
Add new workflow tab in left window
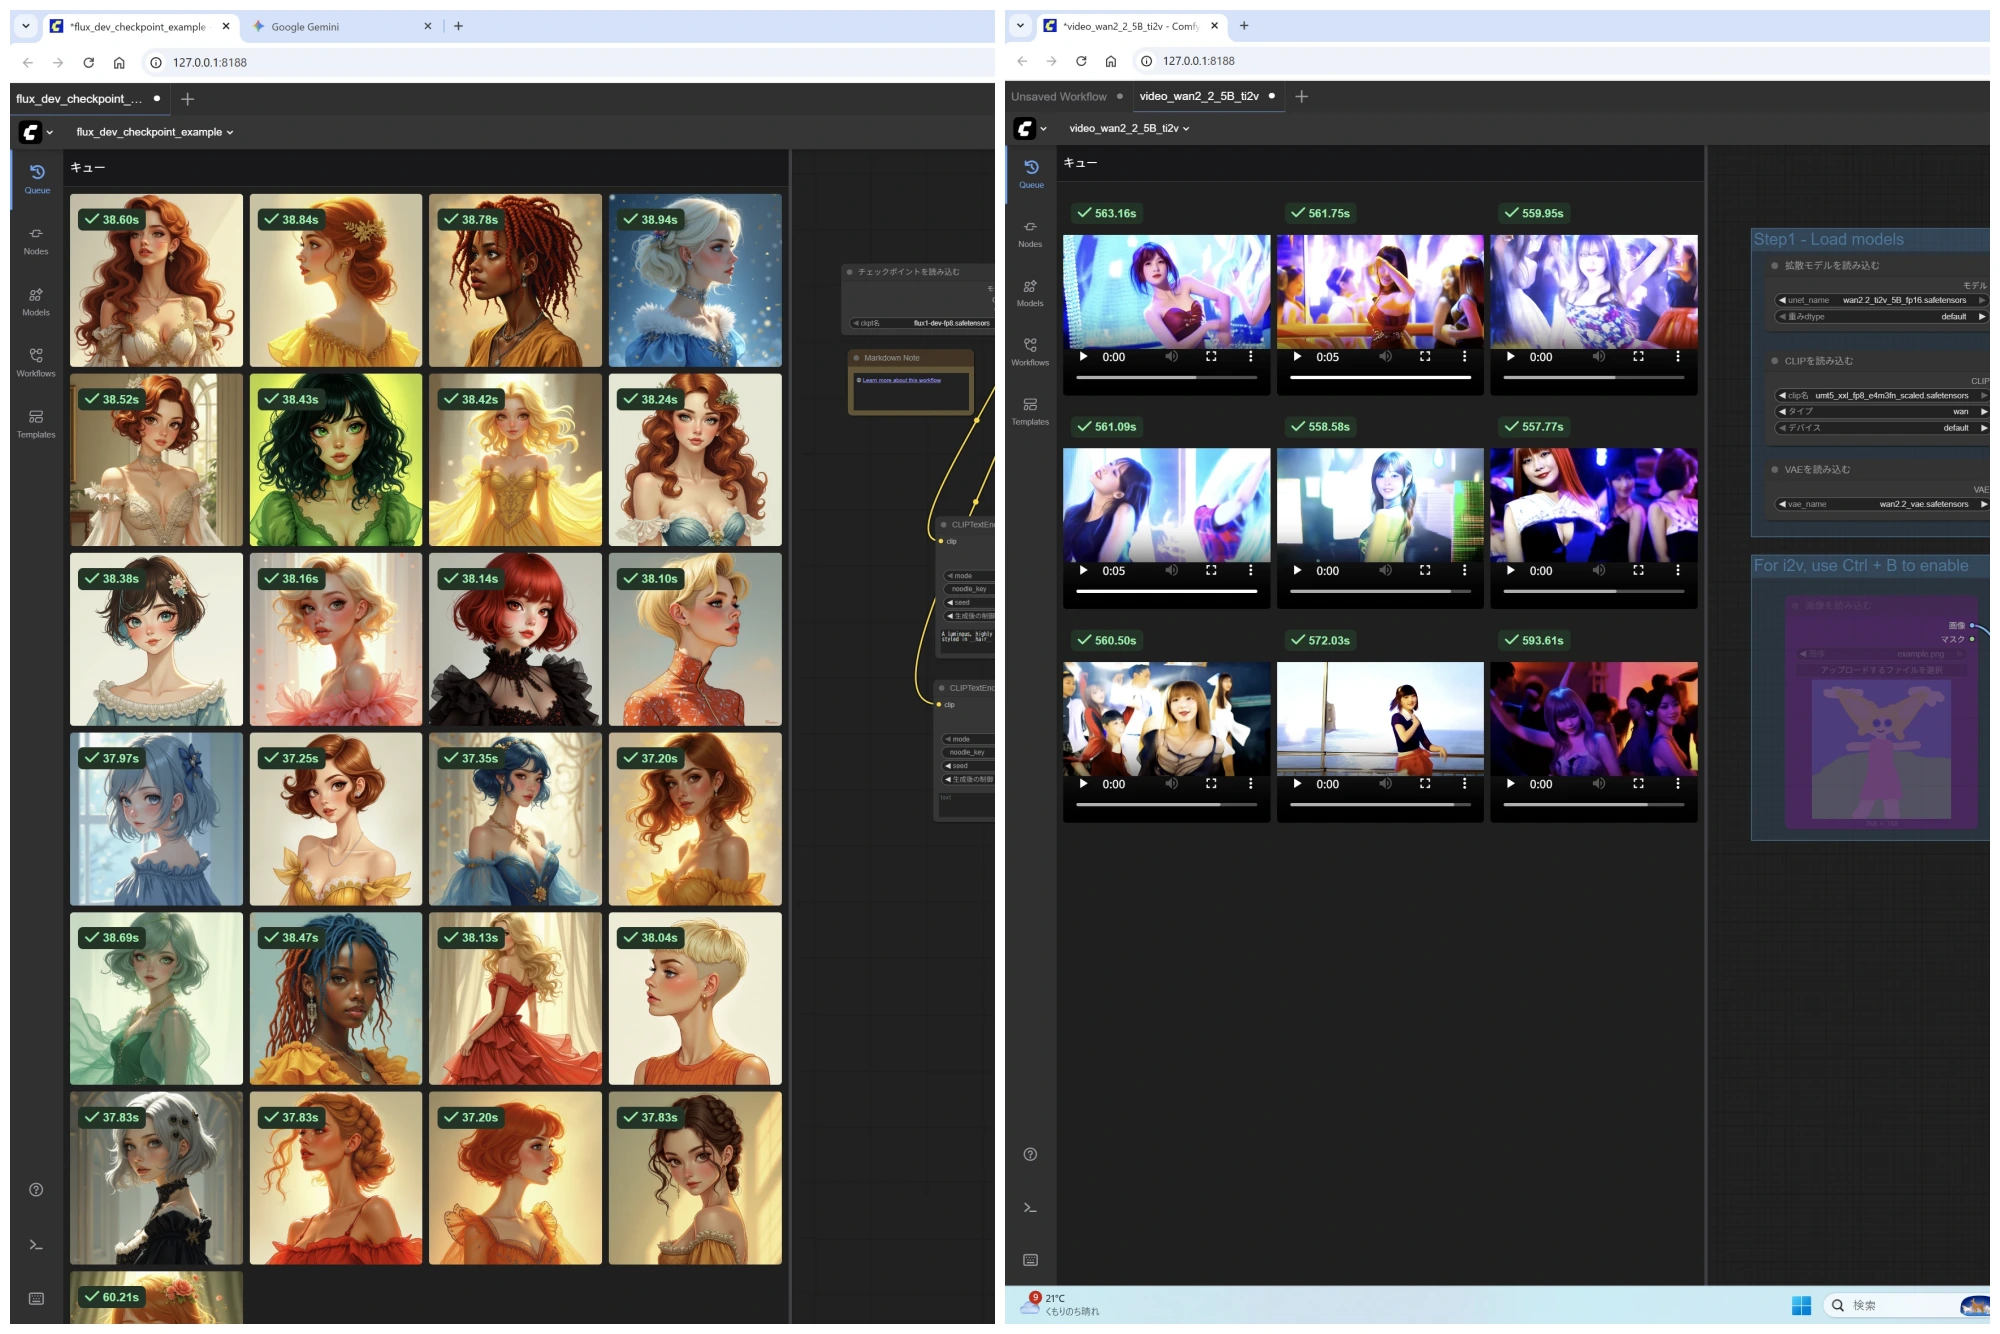click(x=187, y=99)
